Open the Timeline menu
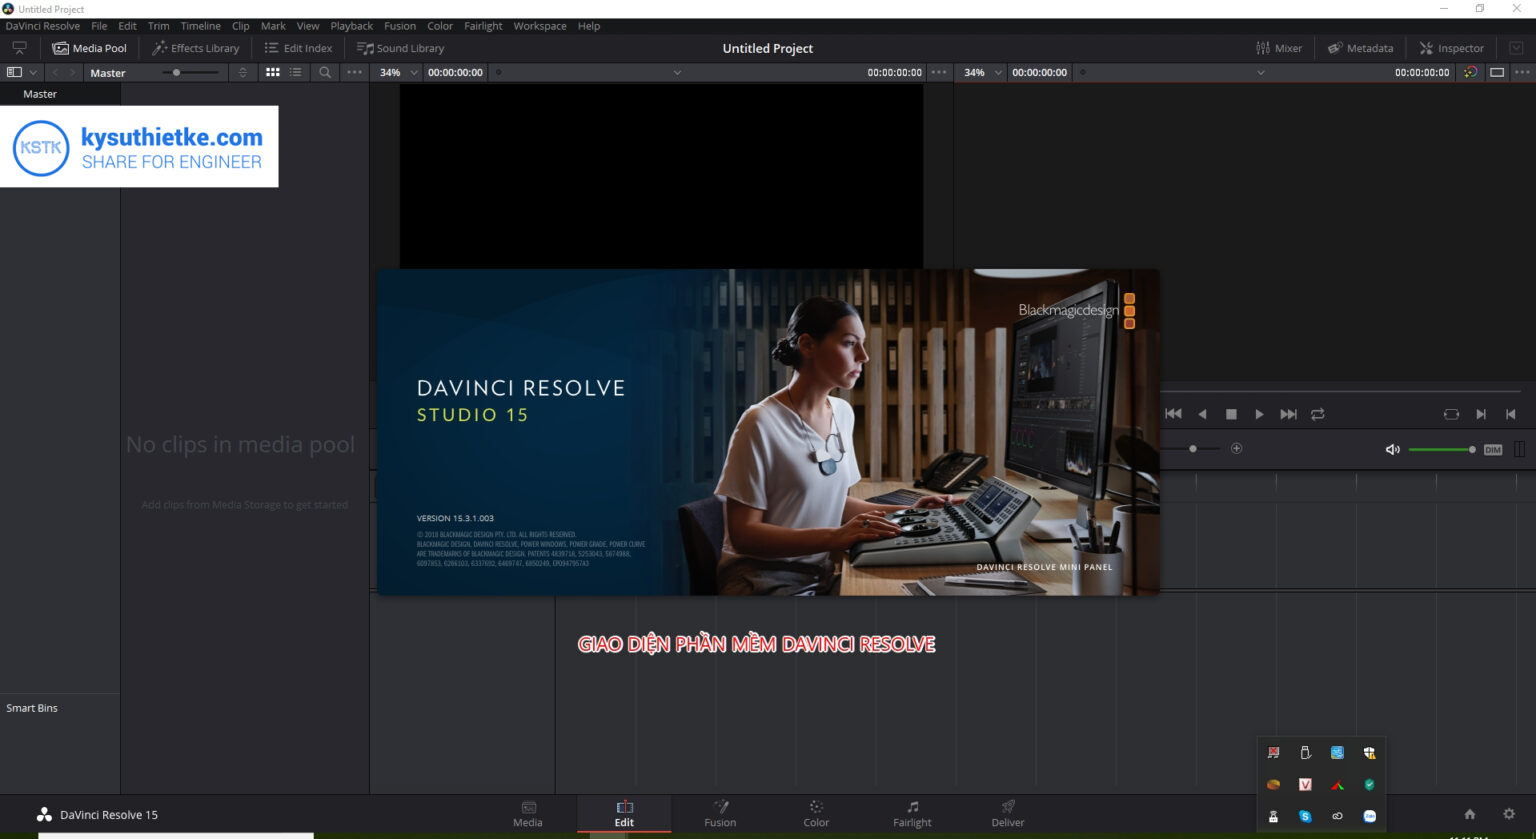The height and width of the screenshot is (839, 1536). 200,26
